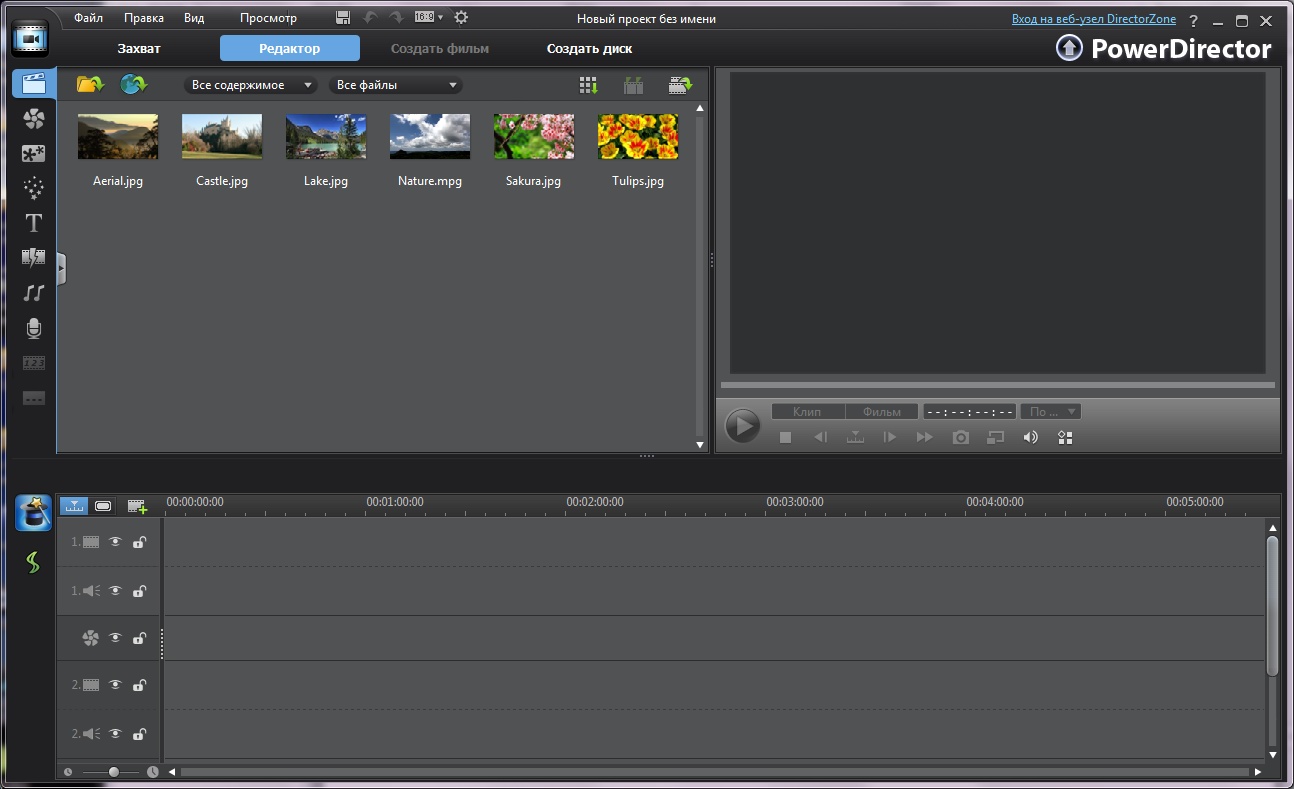Open the Audio Mixing Room (music notes)

34,293
